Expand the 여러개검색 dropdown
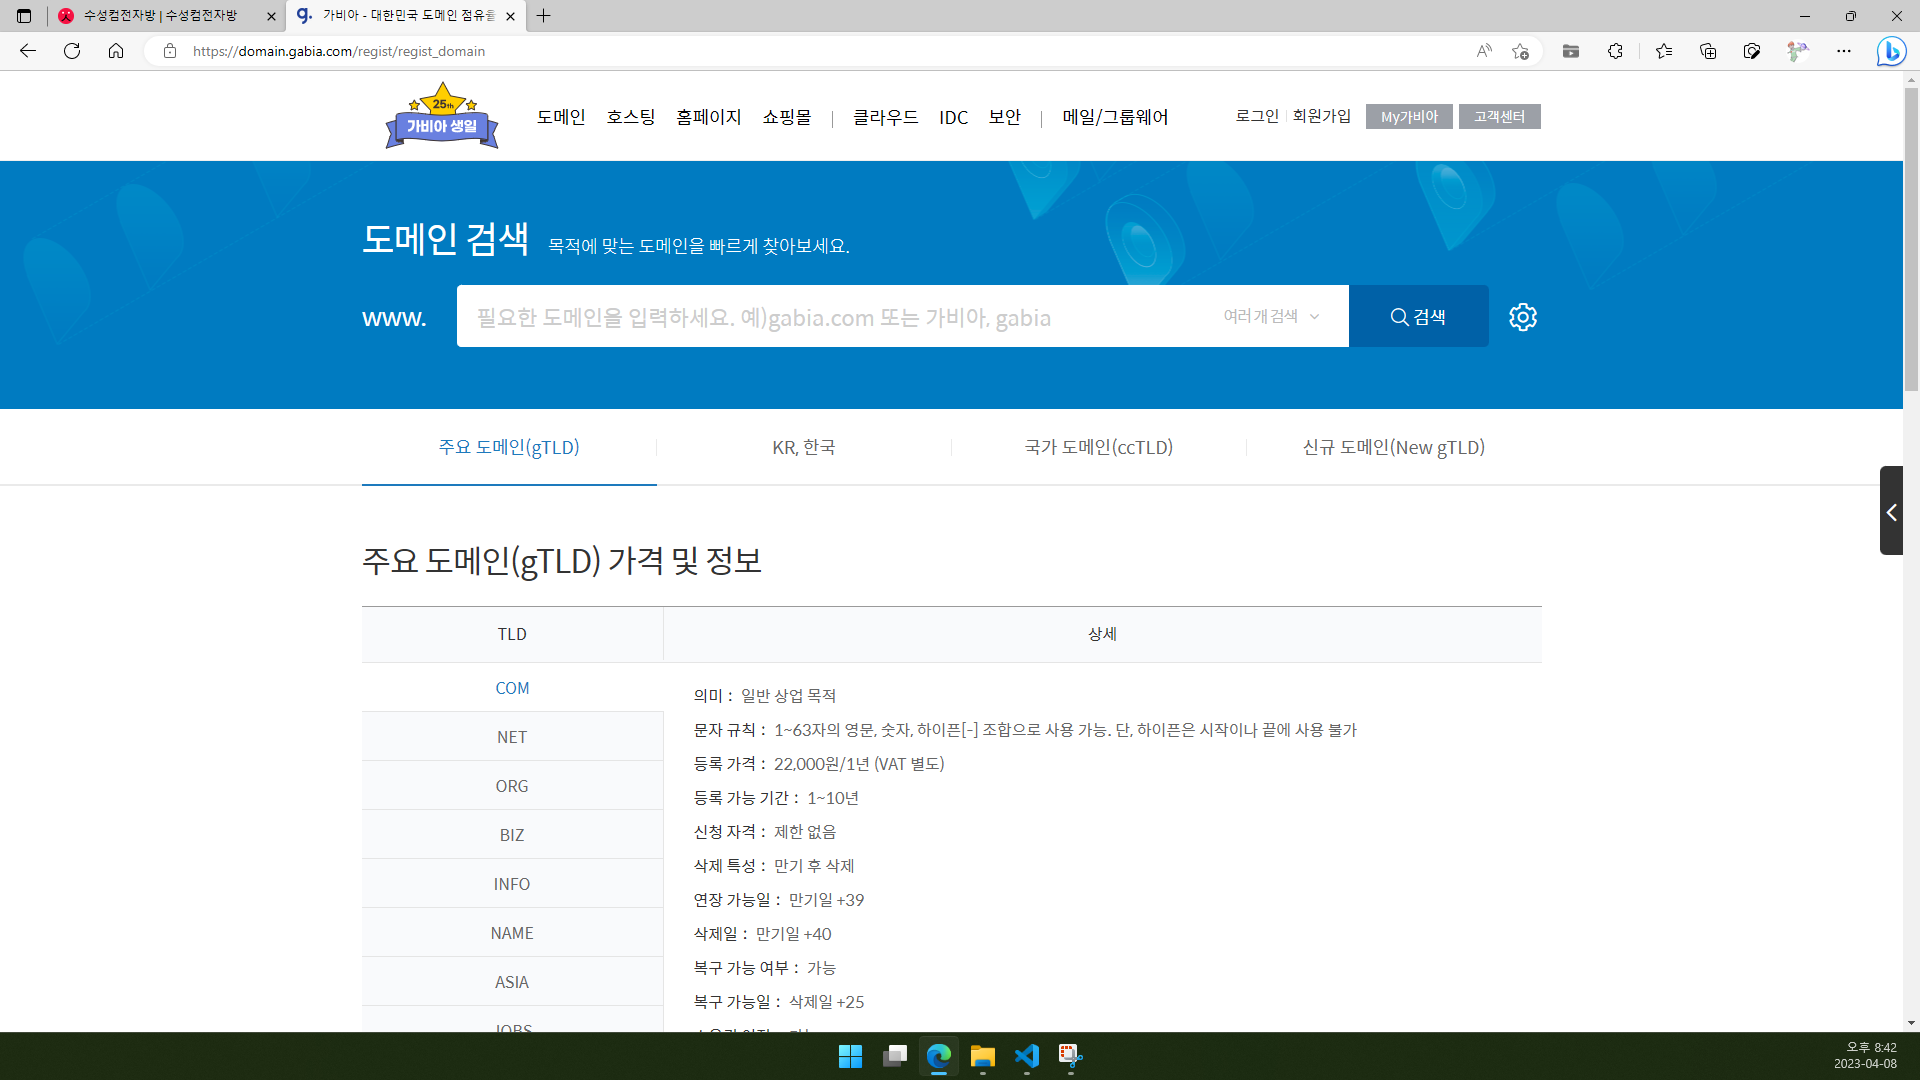Screen dimensions: 1920x1080 pyautogui.click(x=1272, y=316)
